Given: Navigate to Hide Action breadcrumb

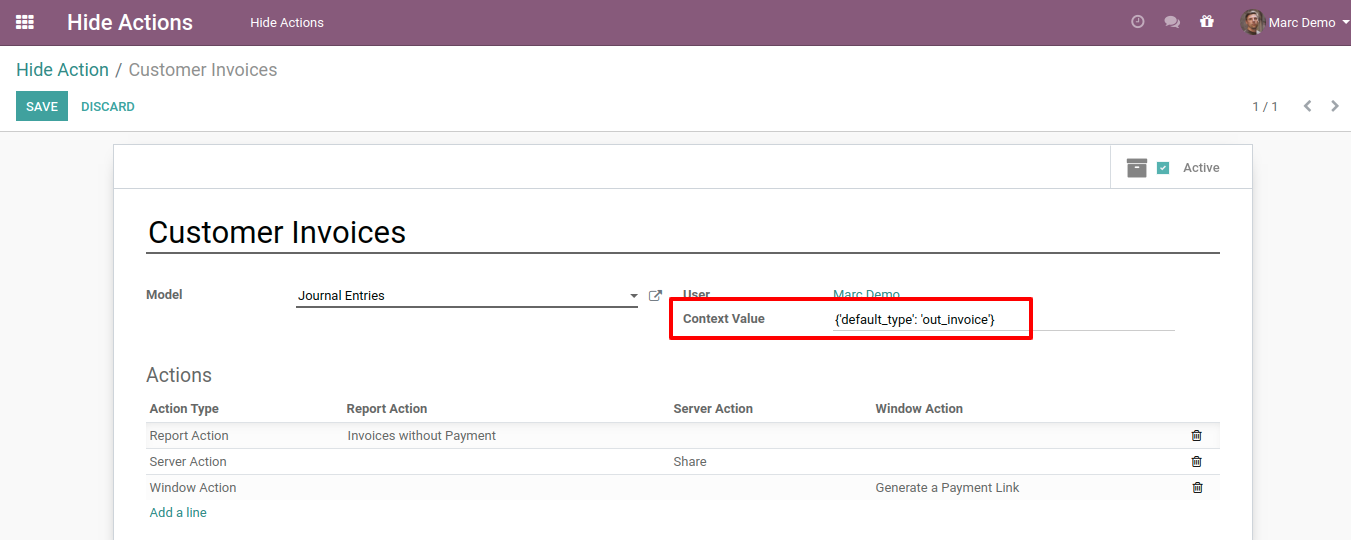Looking at the screenshot, I should point(62,70).
